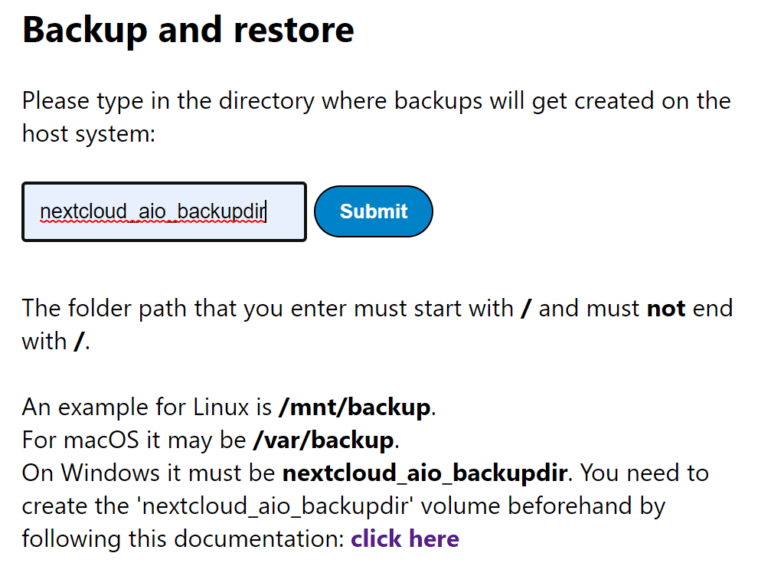Screen dimensions: 771x576
Task: Click the 'An example for' text
Action: (96, 407)
